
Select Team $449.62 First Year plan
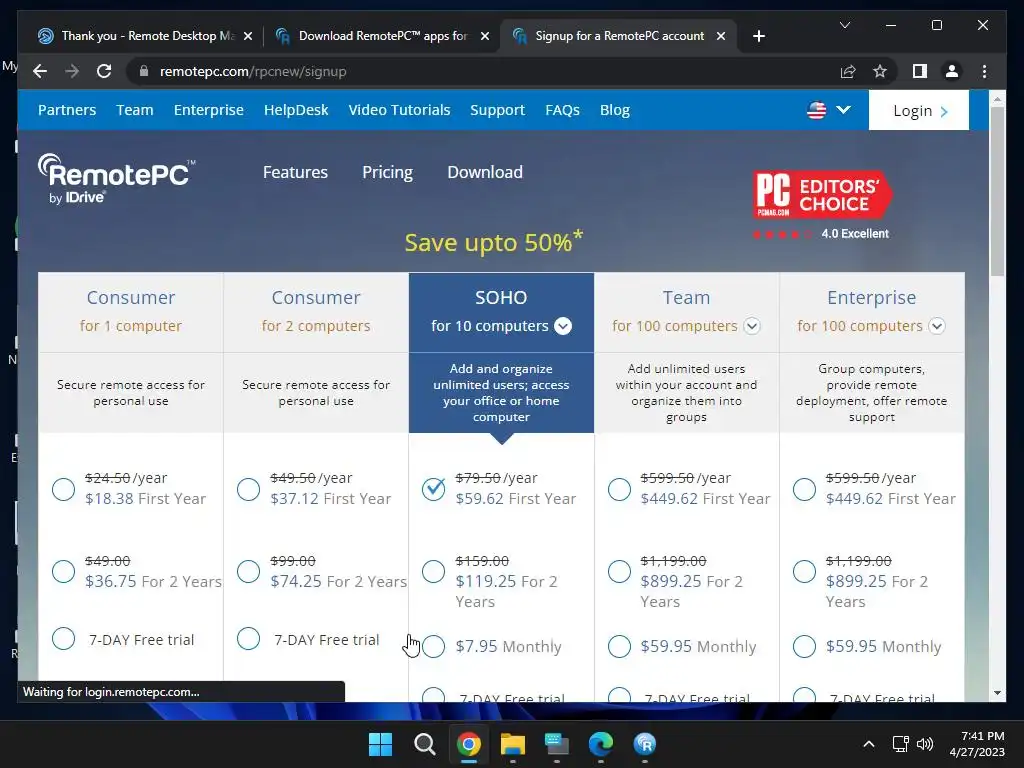tap(619, 488)
